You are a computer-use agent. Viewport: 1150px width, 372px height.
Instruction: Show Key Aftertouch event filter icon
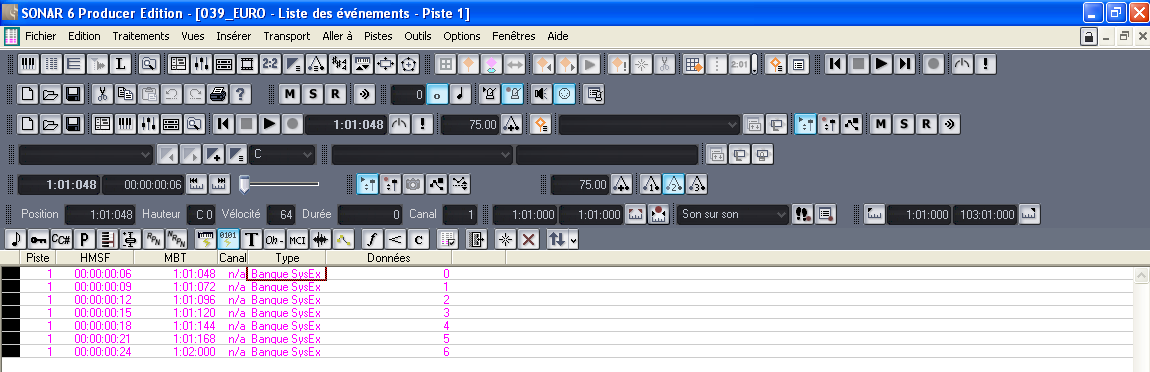[39, 239]
